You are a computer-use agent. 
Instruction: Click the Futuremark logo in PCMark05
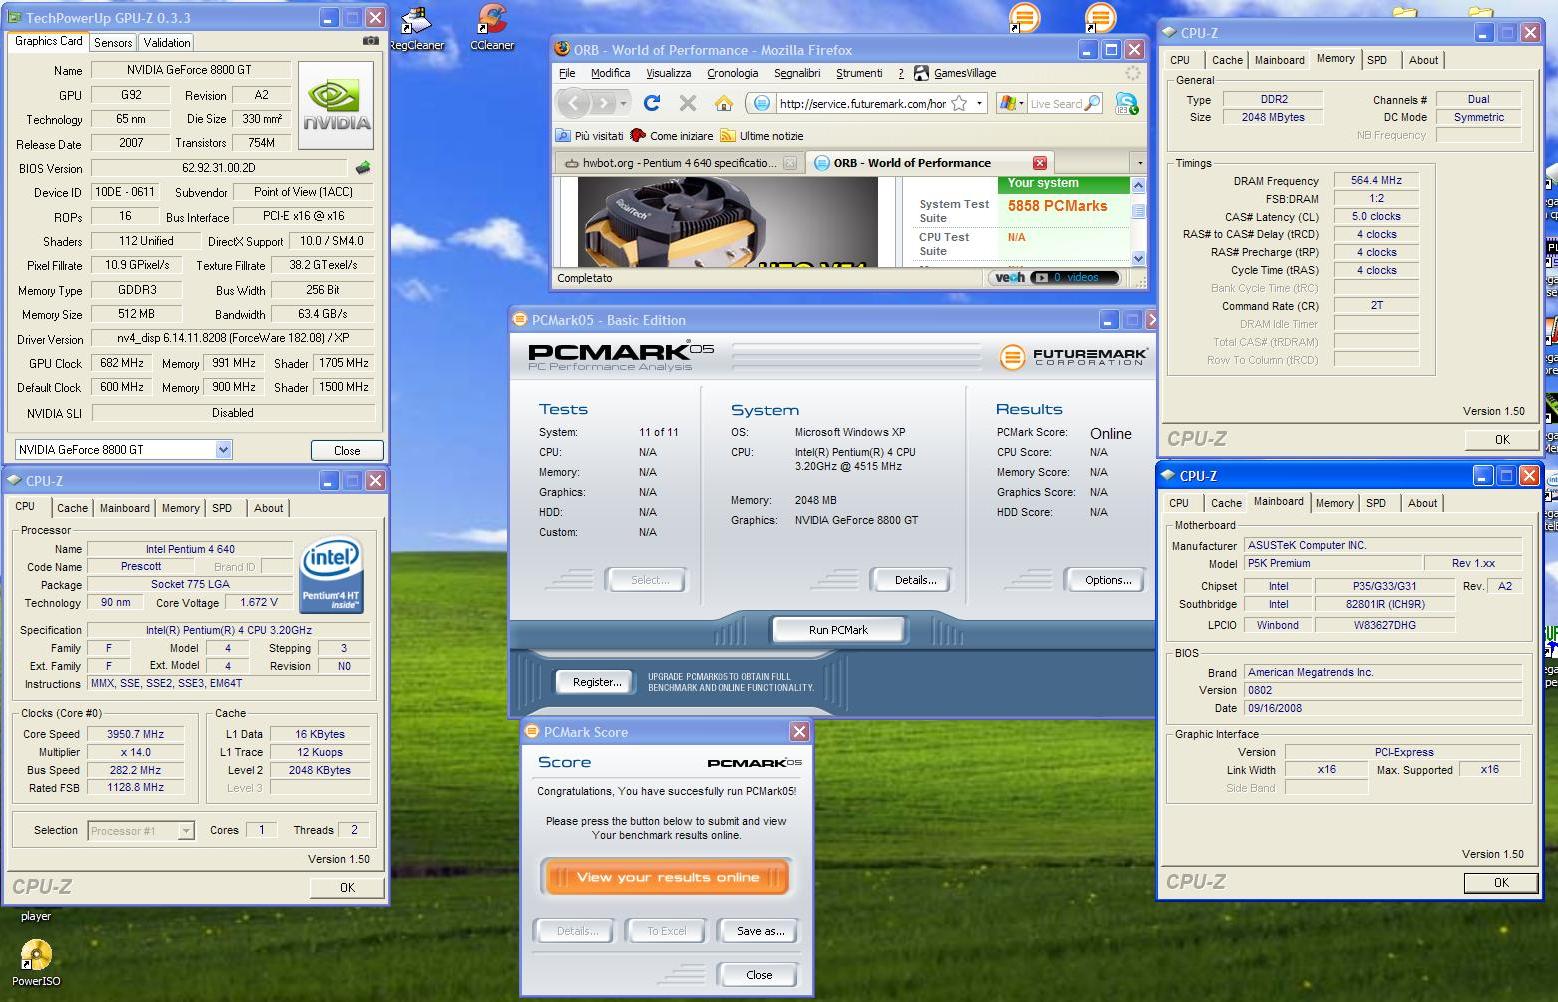click(x=1073, y=356)
